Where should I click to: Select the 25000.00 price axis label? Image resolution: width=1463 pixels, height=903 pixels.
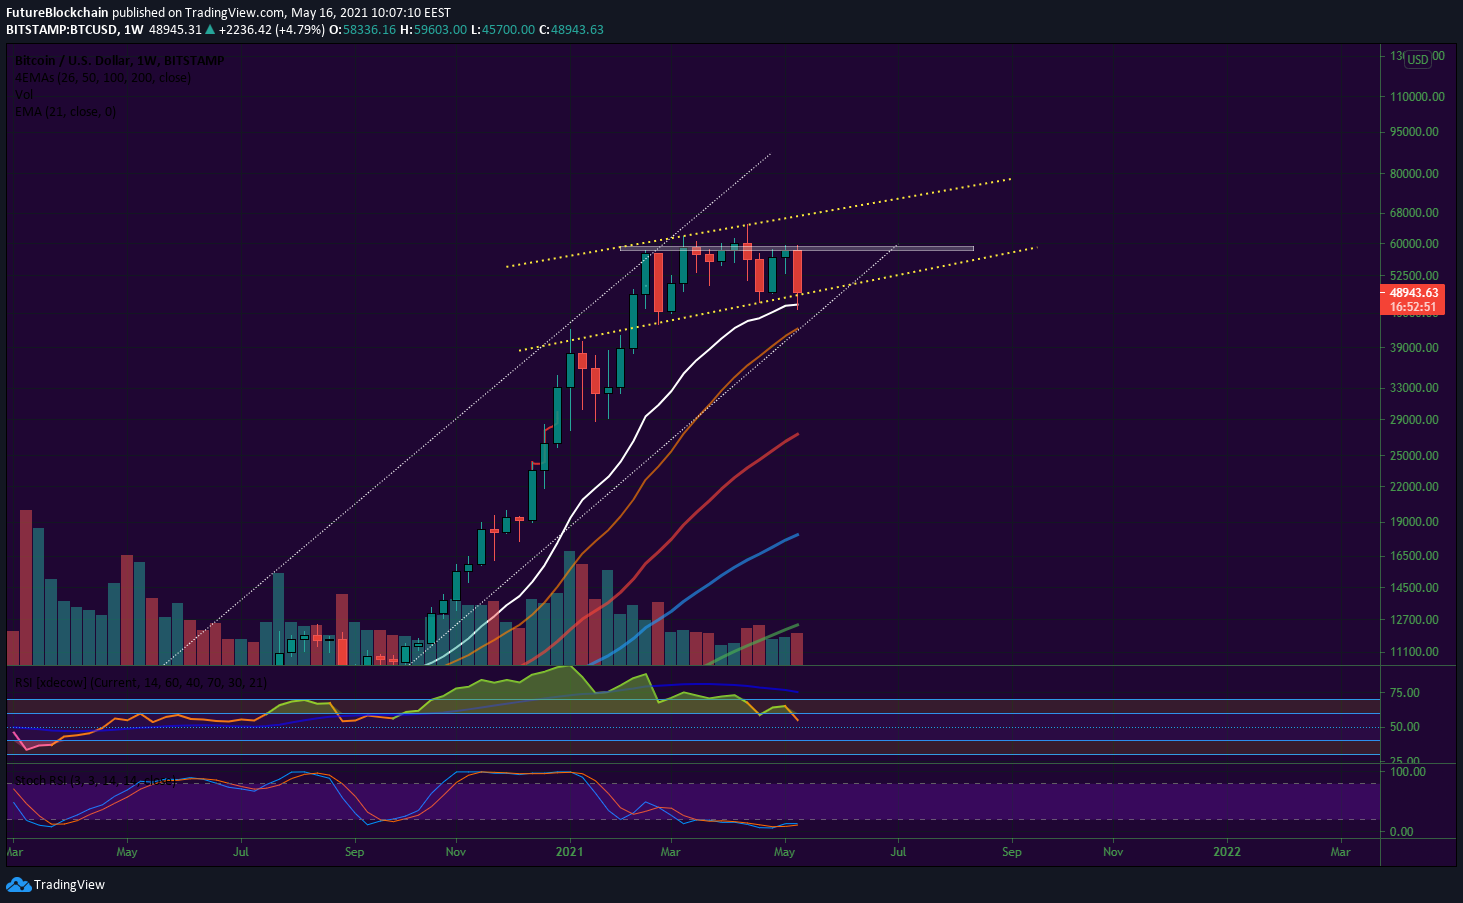click(x=1414, y=456)
